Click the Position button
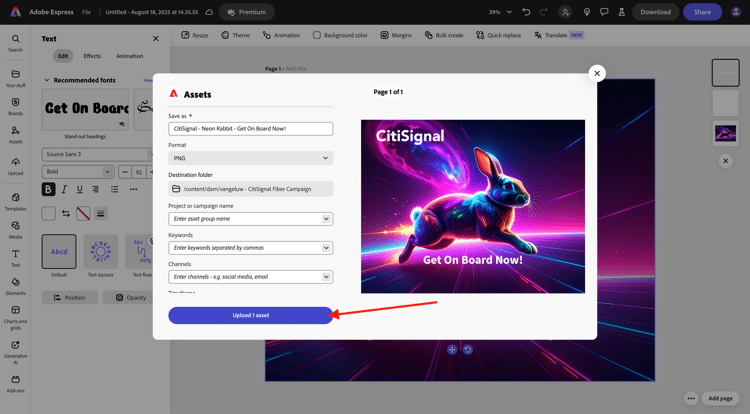This screenshot has width=750, height=414. coord(70,297)
